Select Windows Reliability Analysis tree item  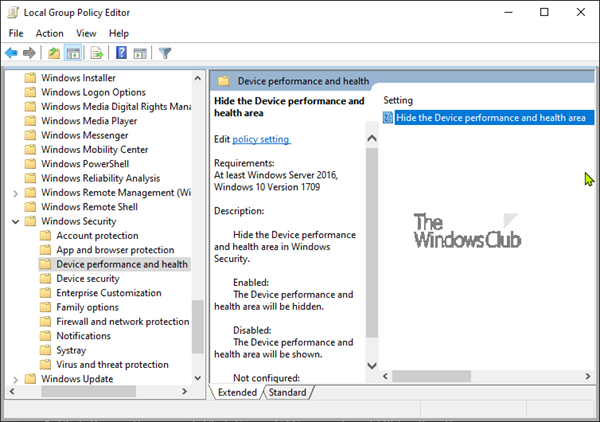[101, 178]
